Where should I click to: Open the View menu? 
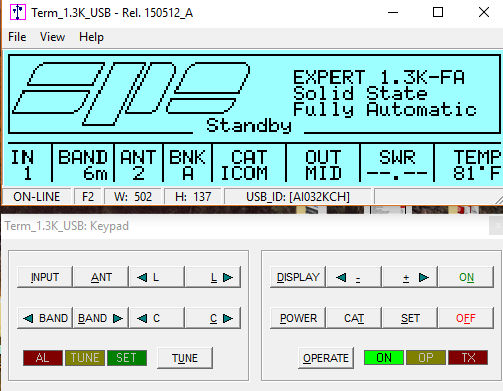tap(52, 37)
